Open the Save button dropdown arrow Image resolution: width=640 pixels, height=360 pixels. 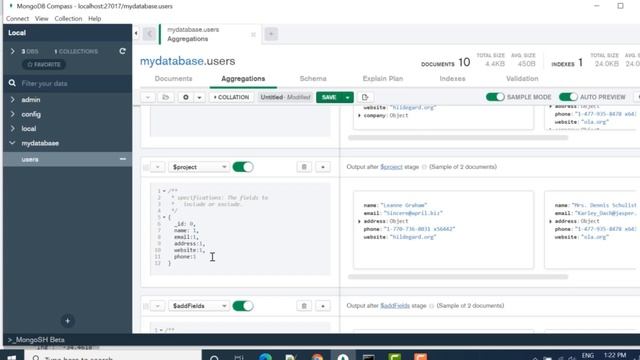click(x=347, y=97)
